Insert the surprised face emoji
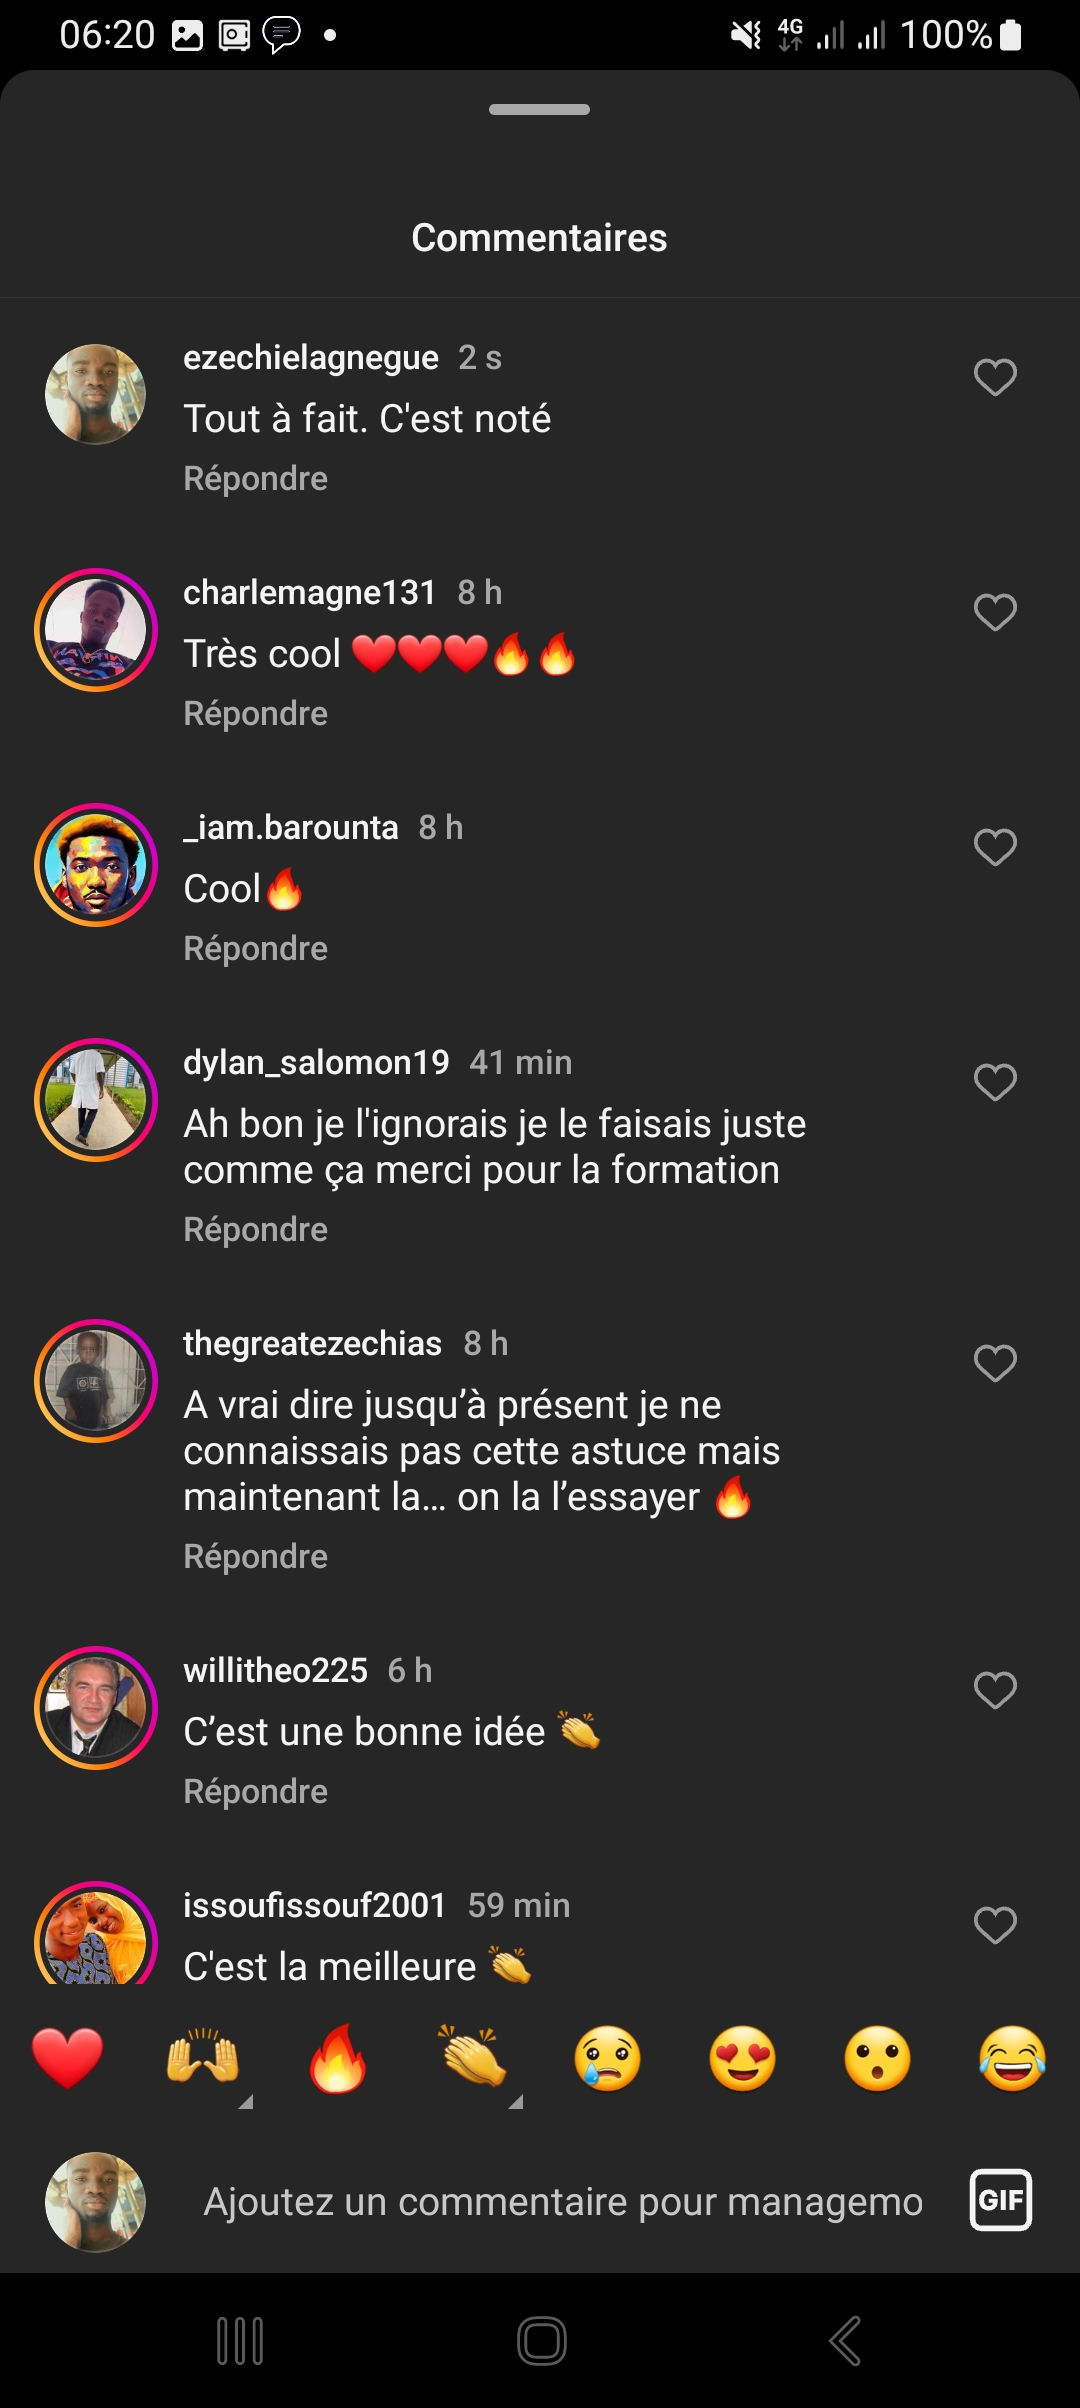The width and height of the screenshot is (1080, 2408). click(x=878, y=2059)
